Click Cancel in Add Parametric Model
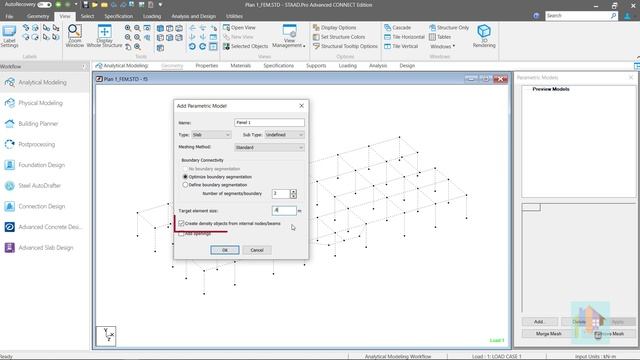The height and width of the screenshot is (360, 640). (257, 250)
